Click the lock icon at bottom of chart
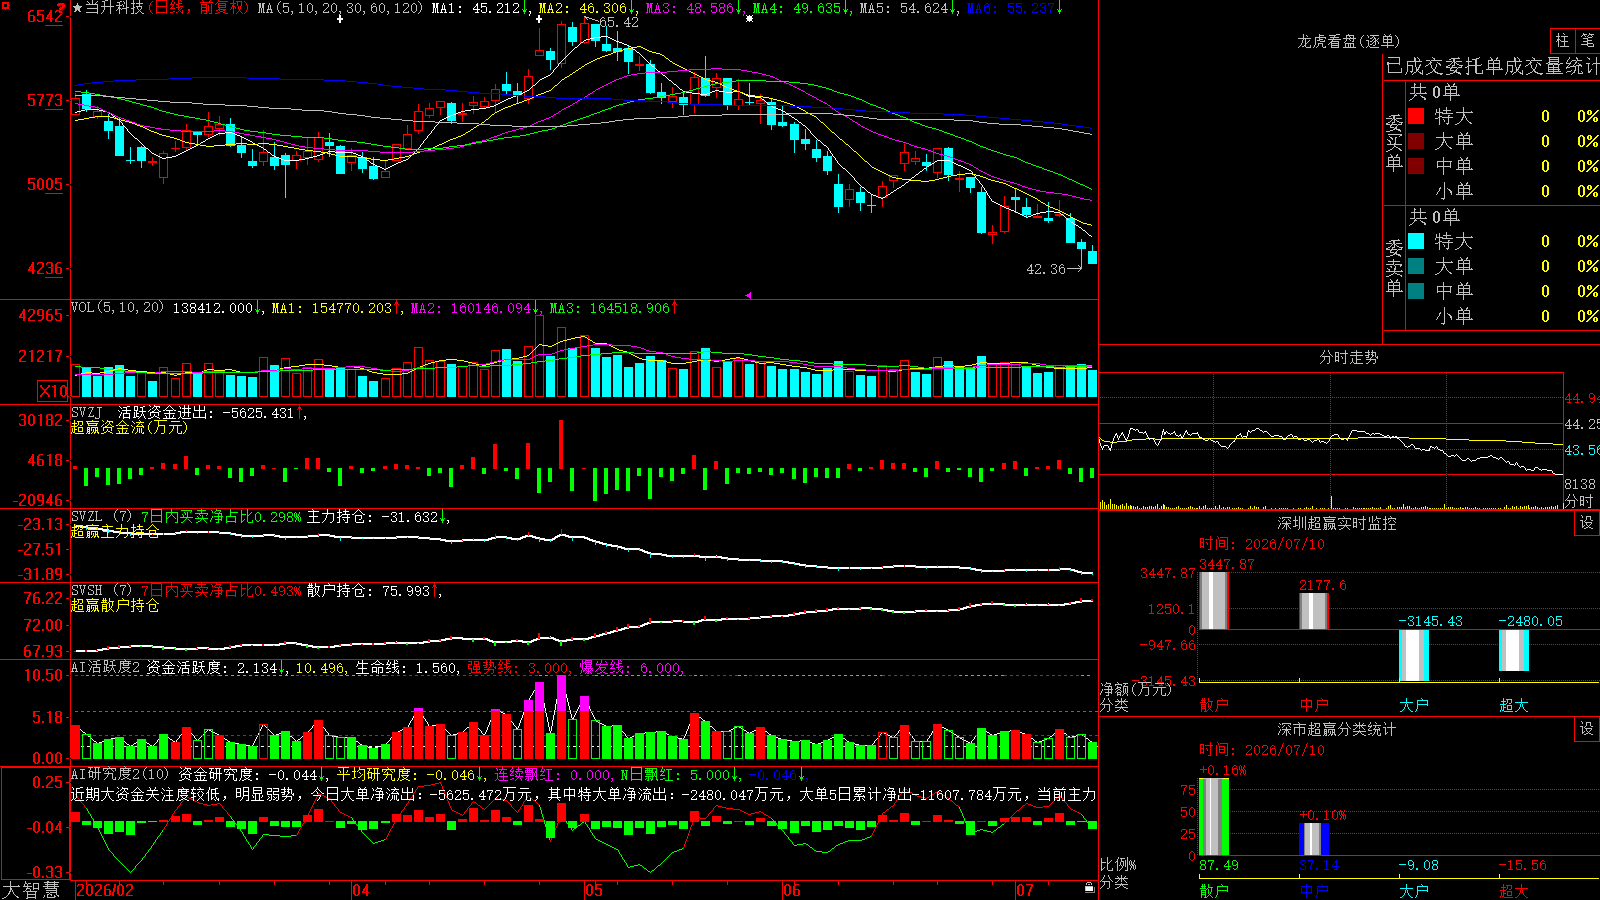Viewport: 1600px width, 900px height. point(1089,888)
